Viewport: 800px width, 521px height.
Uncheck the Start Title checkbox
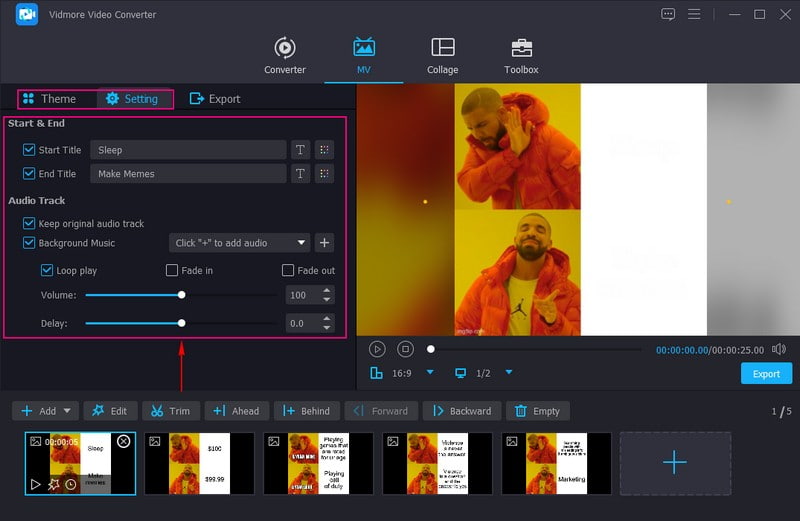[x=29, y=150]
